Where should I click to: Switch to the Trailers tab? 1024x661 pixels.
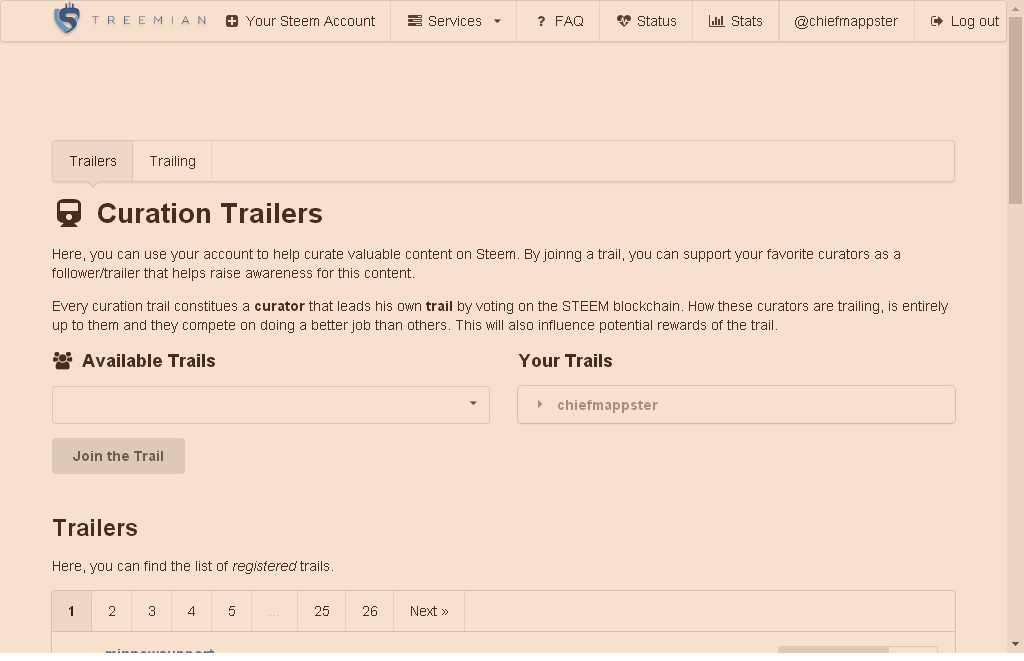(93, 161)
